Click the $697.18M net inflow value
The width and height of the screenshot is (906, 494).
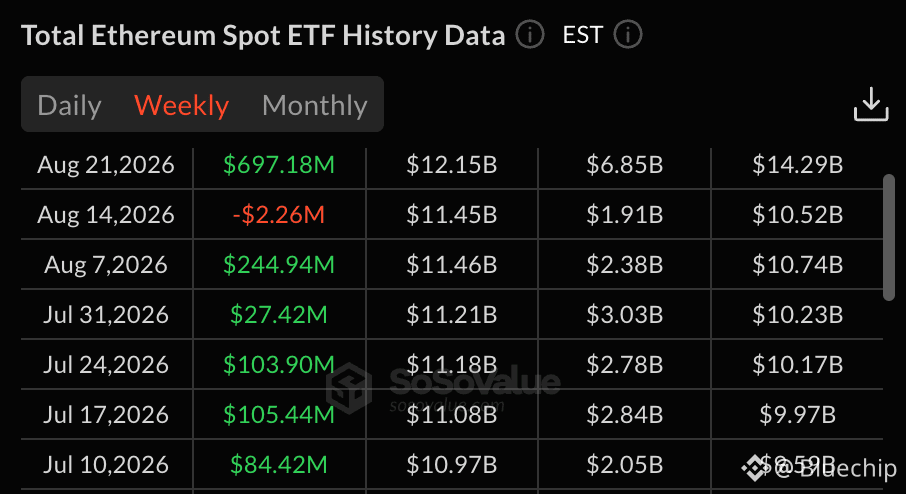[x=279, y=165]
